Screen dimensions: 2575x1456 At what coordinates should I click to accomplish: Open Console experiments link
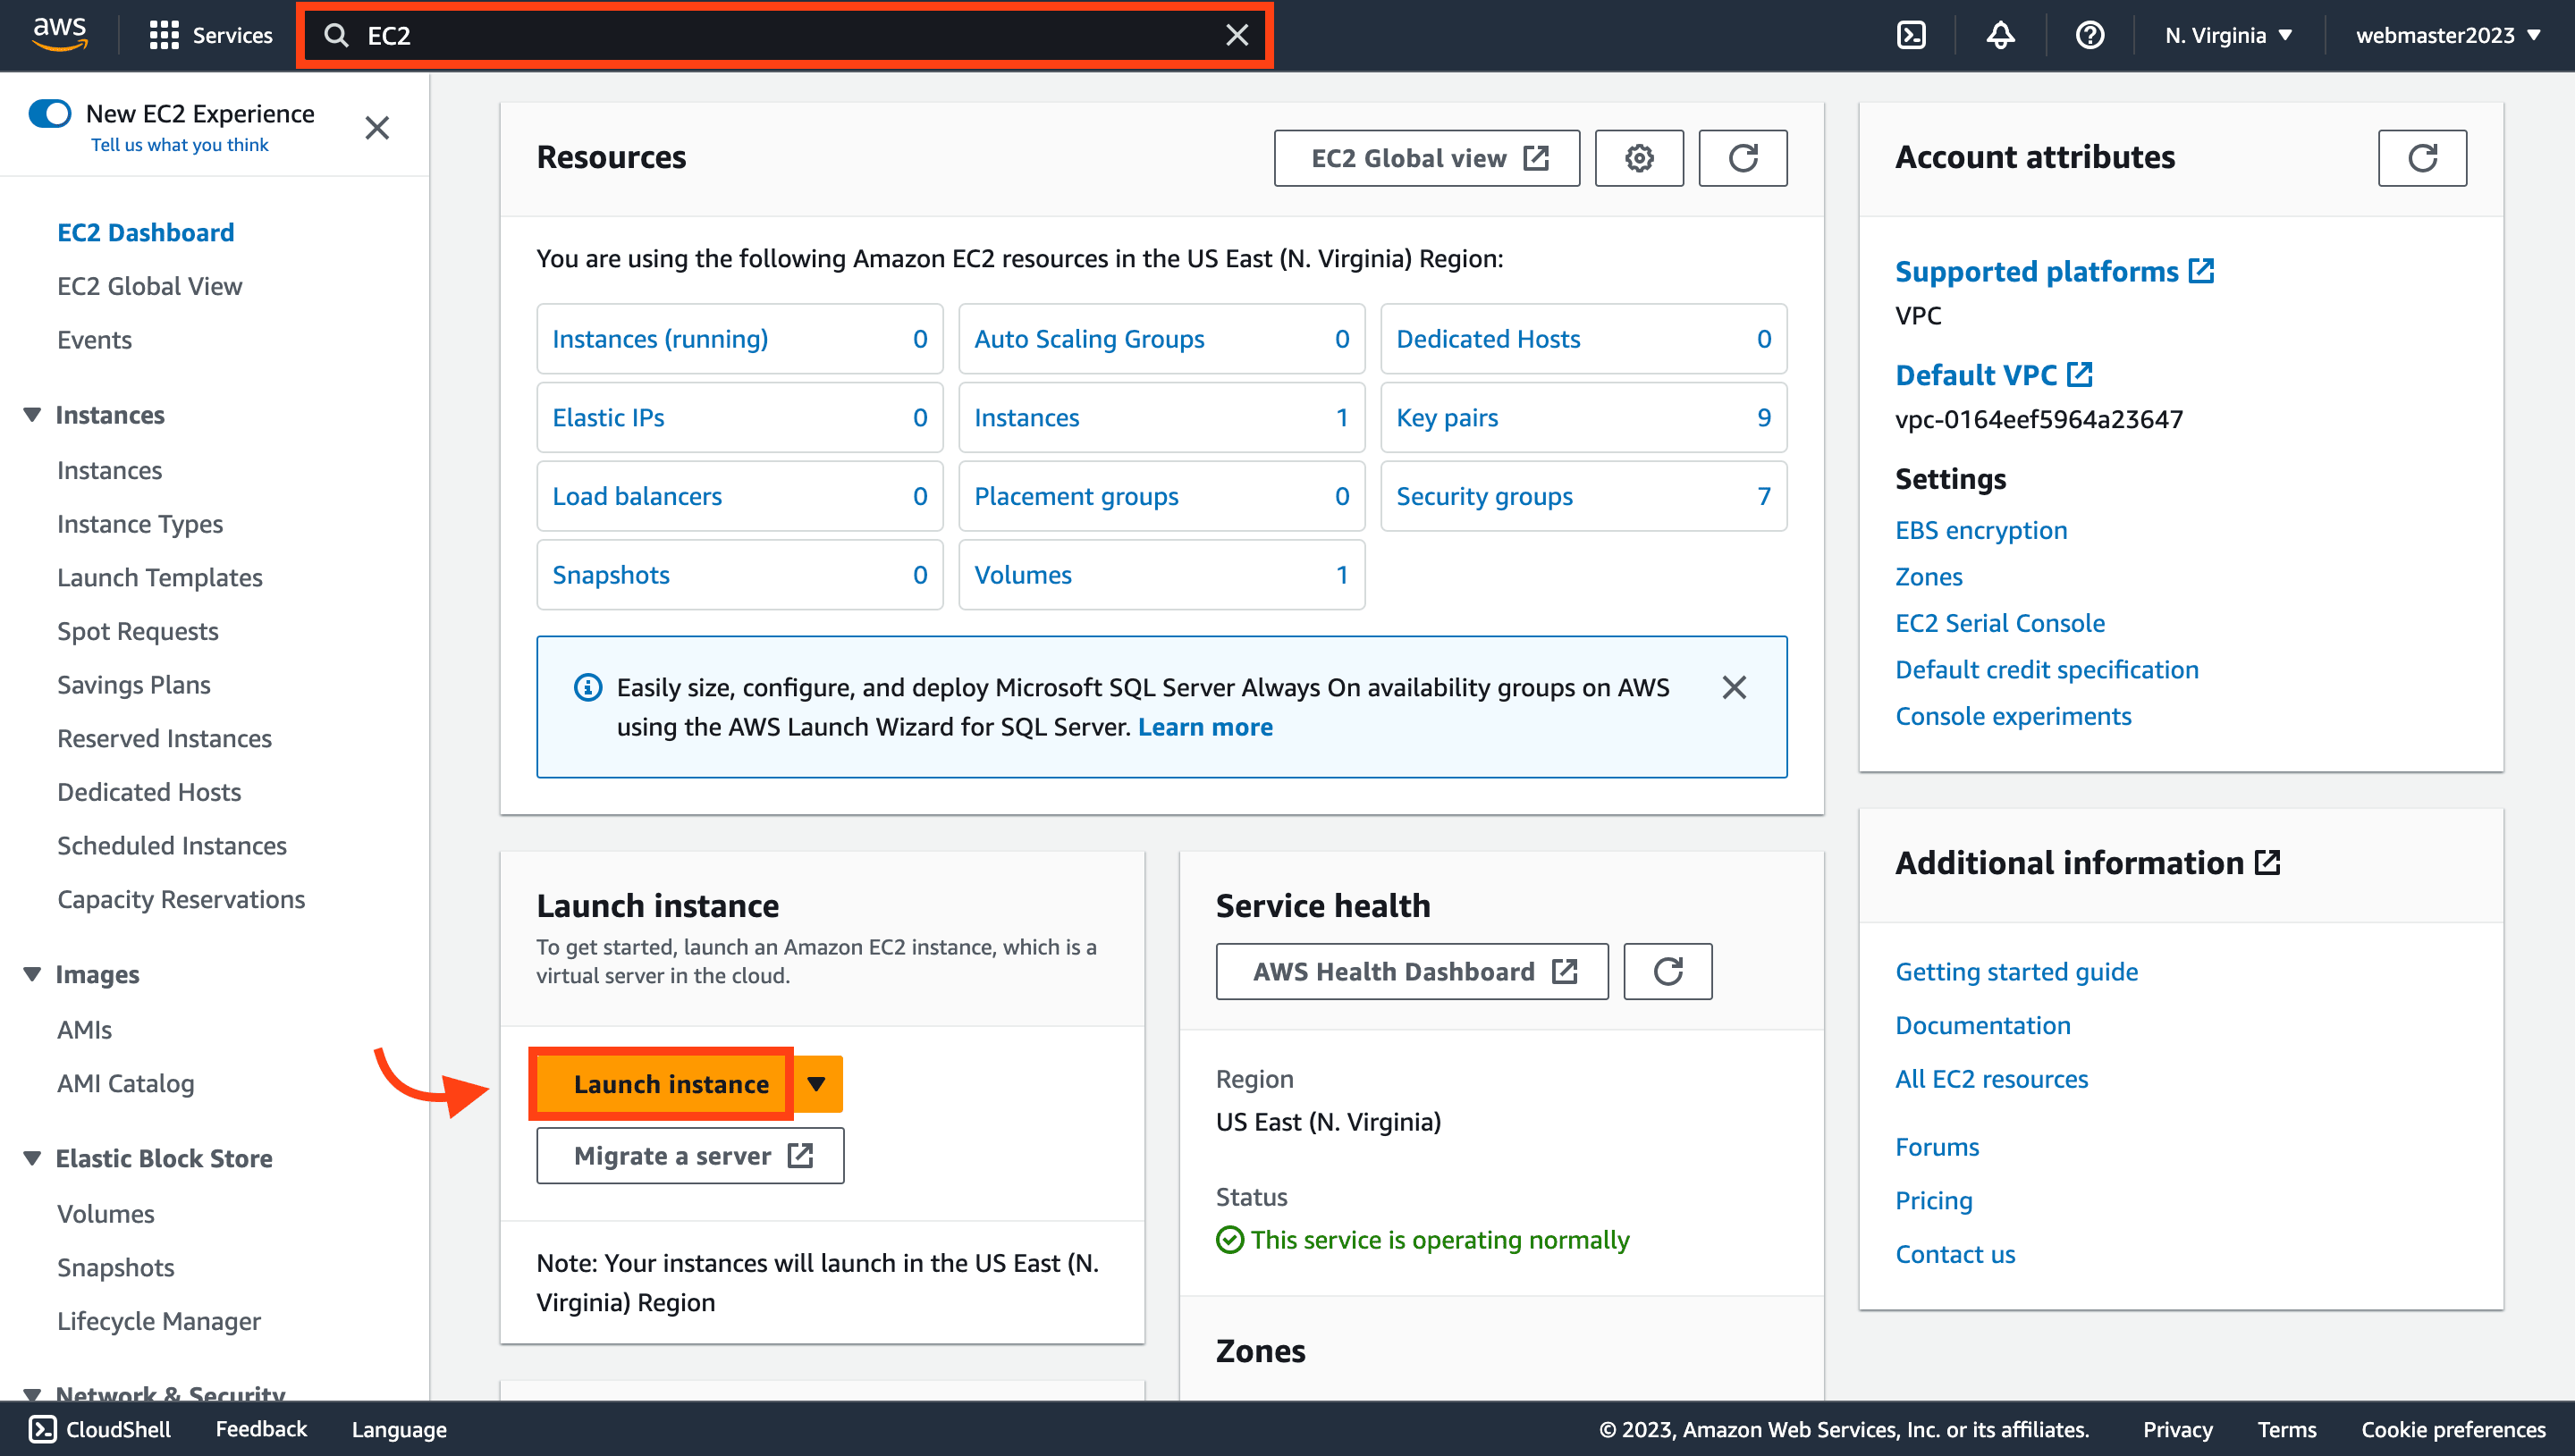tap(2013, 716)
